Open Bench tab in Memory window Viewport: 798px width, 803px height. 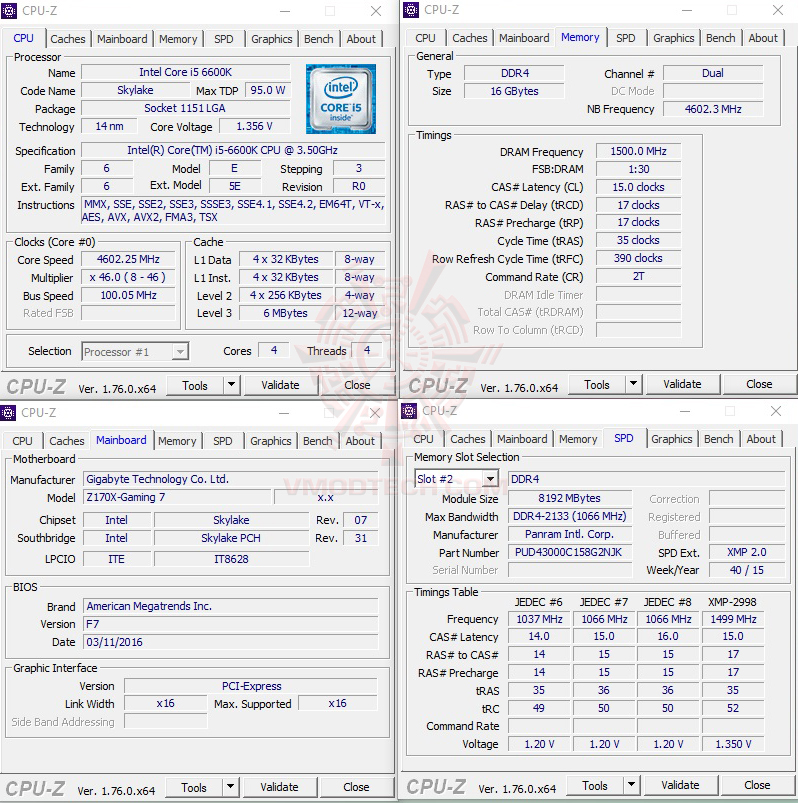[x=721, y=38]
